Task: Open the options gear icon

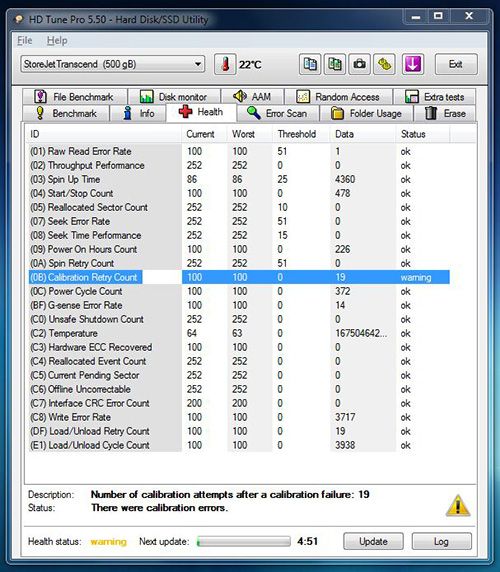Action: click(384, 65)
